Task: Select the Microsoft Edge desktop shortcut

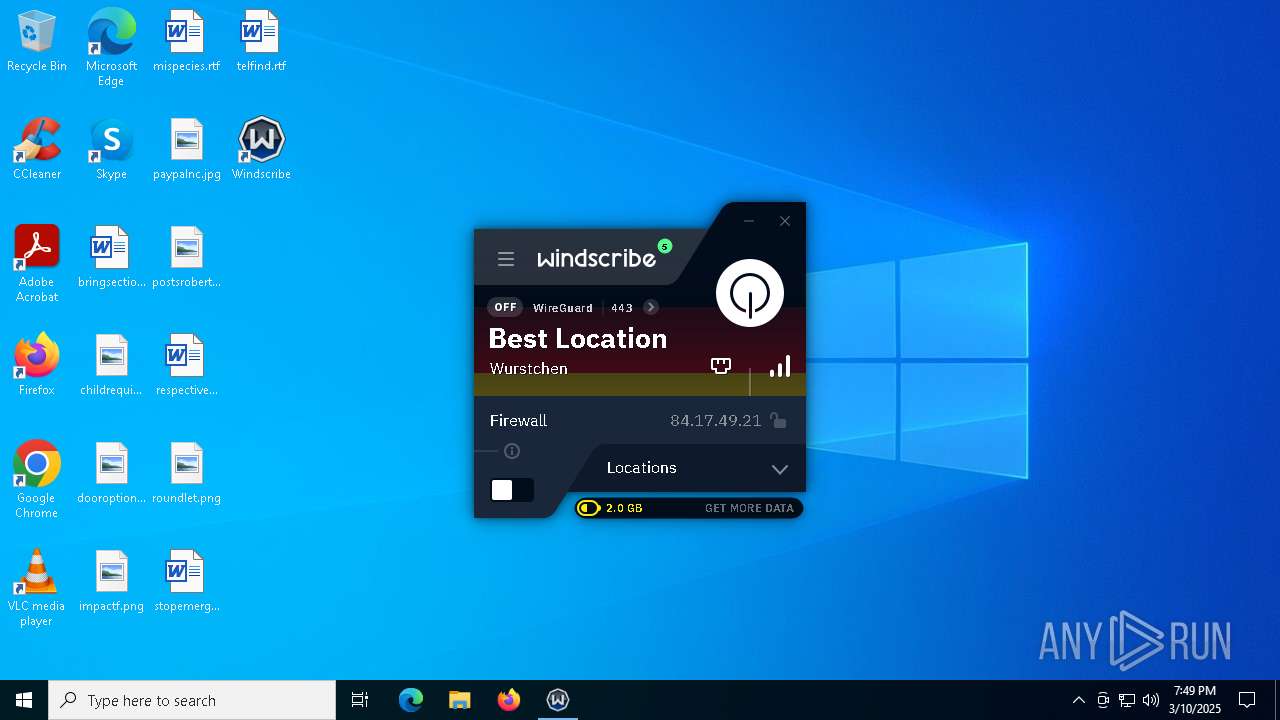Action: coord(111,48)
